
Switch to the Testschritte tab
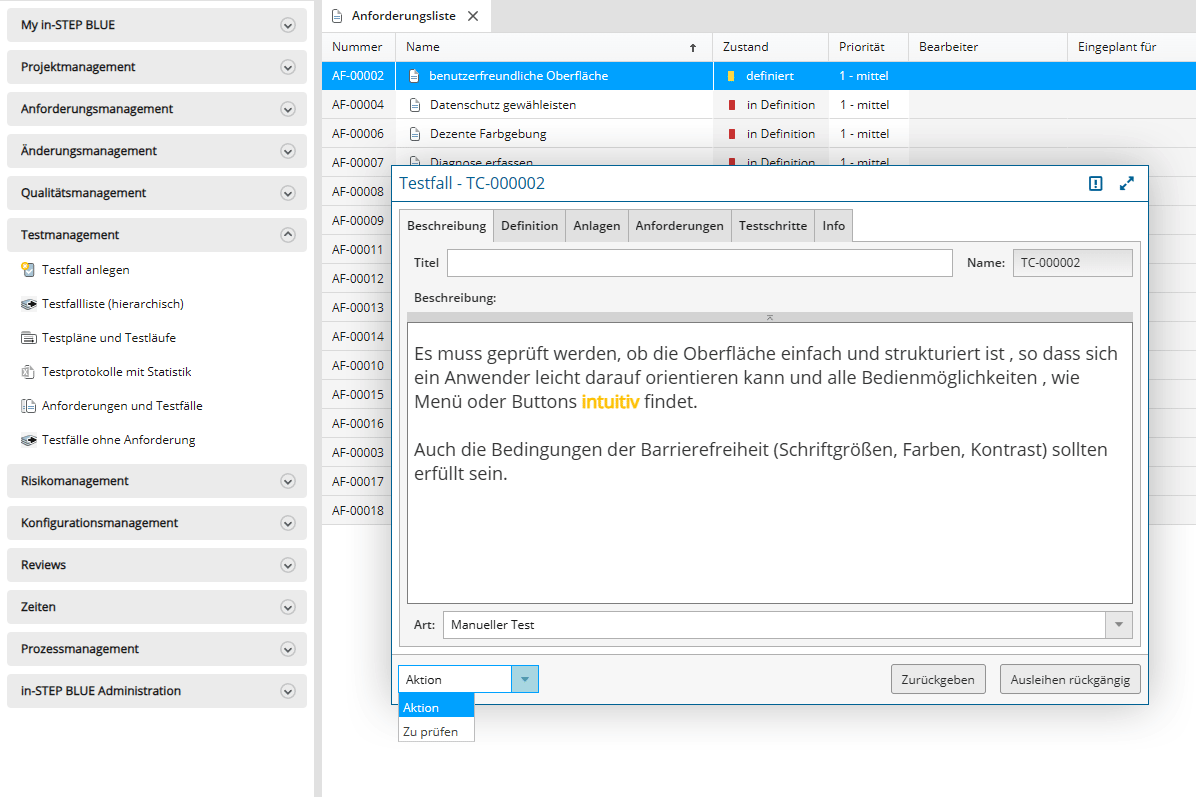click(772, 226)
